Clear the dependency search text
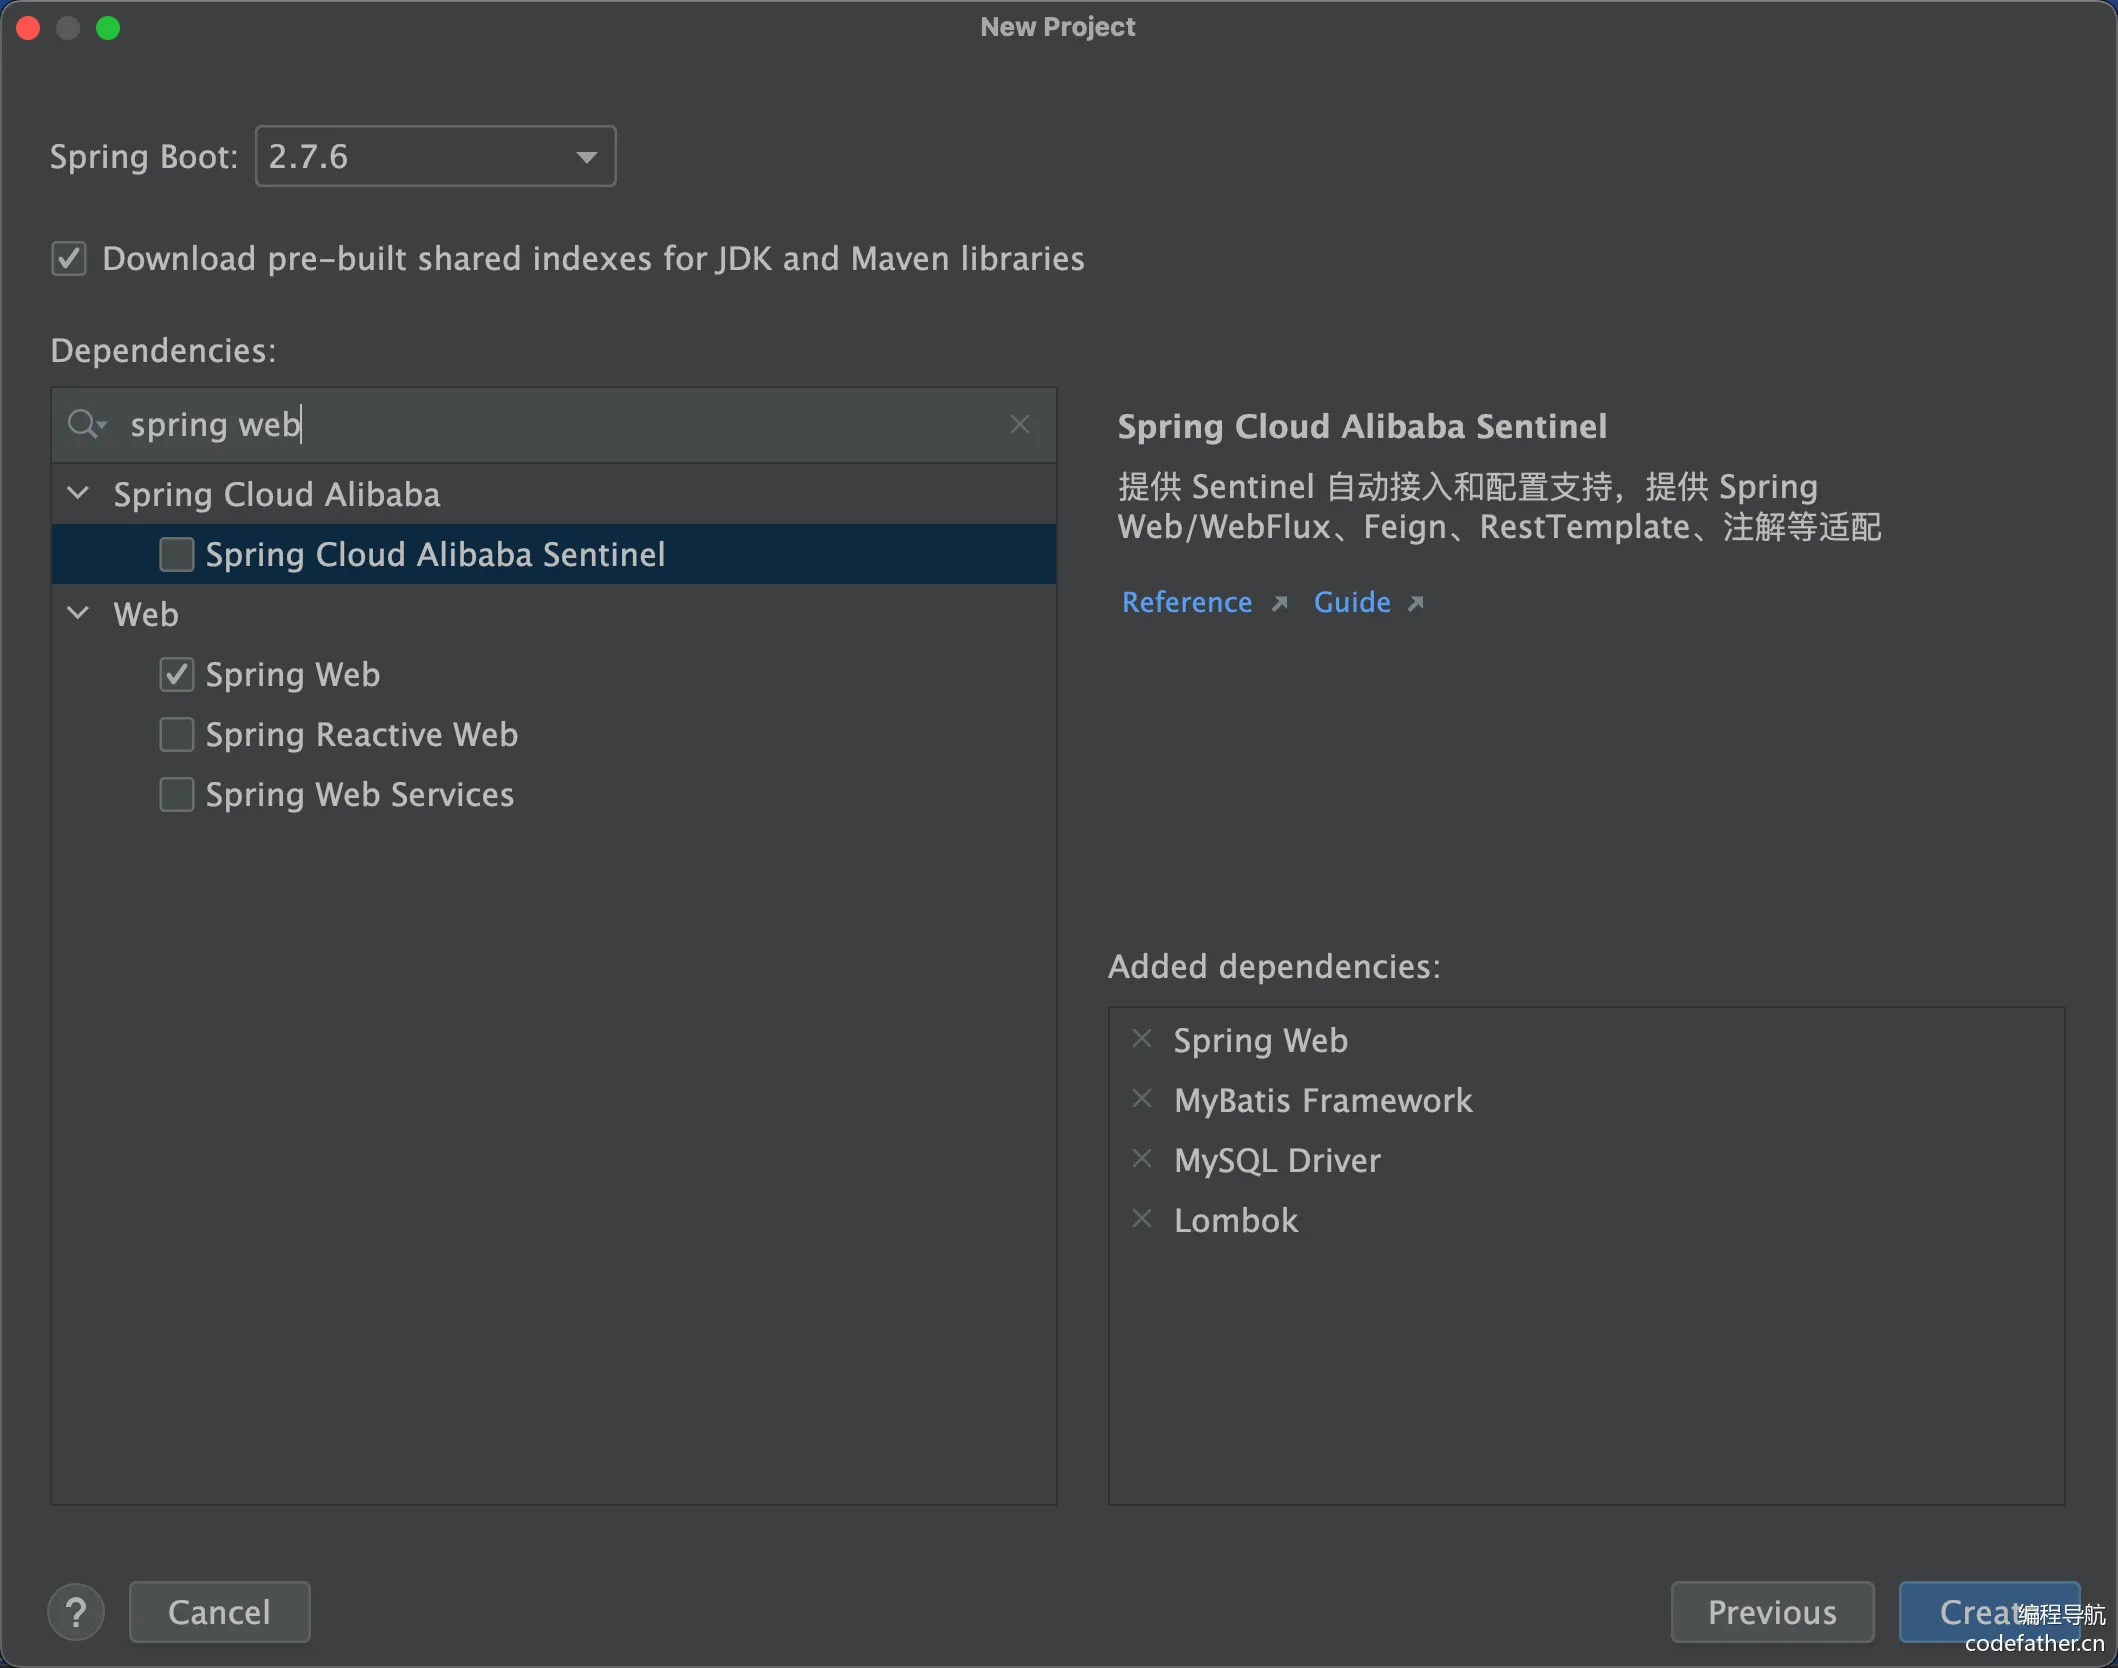 coord(1019,424)
